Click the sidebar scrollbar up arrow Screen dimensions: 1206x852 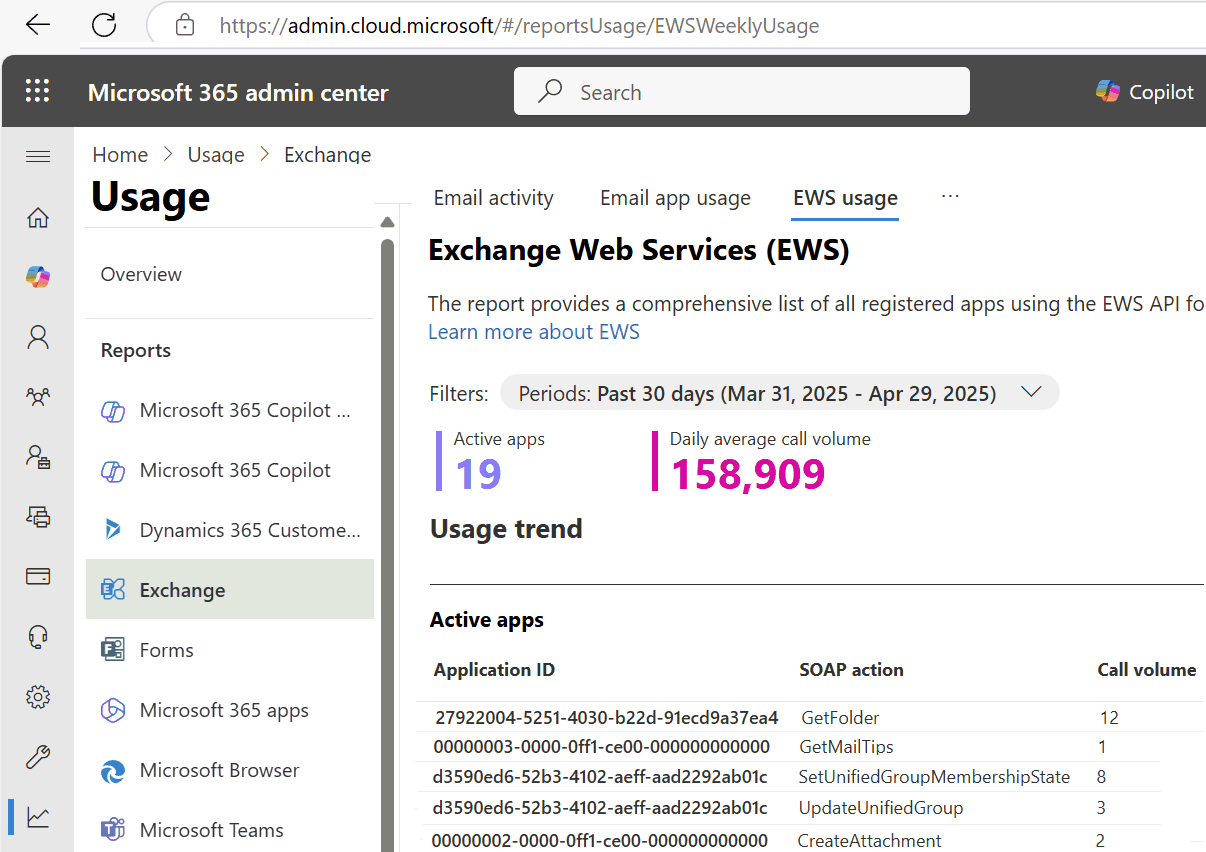coord(387,222)
